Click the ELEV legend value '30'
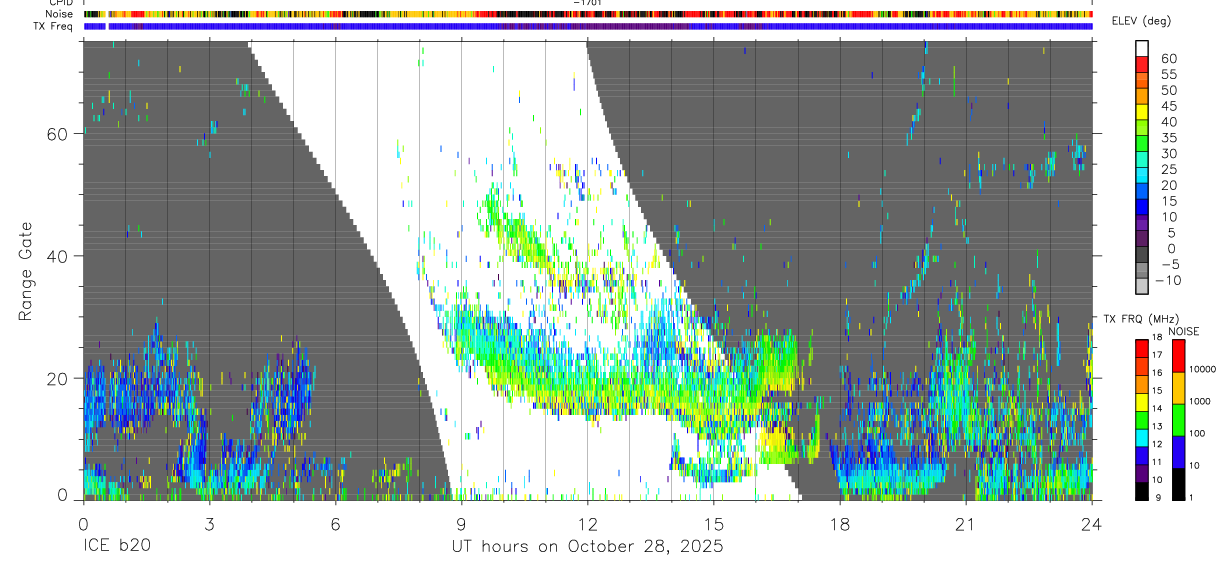 (1168, 154)
